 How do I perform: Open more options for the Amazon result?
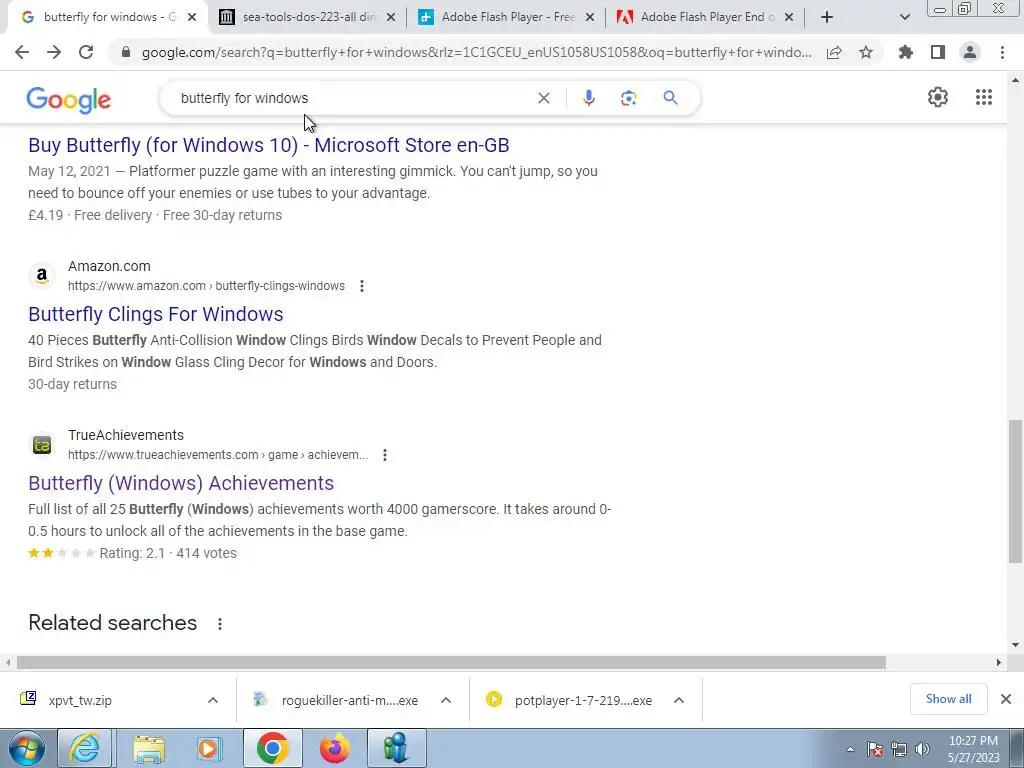click(x=362, y=286)
